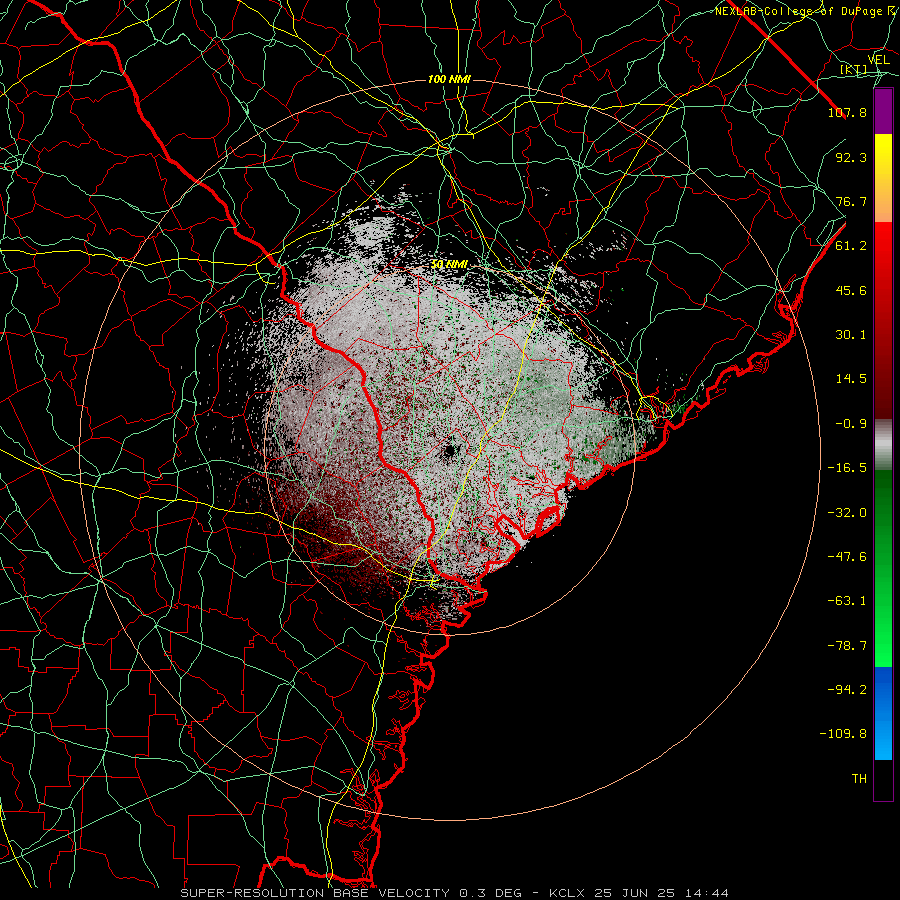Click the 76.7 velocity scale value

point(851,201)
